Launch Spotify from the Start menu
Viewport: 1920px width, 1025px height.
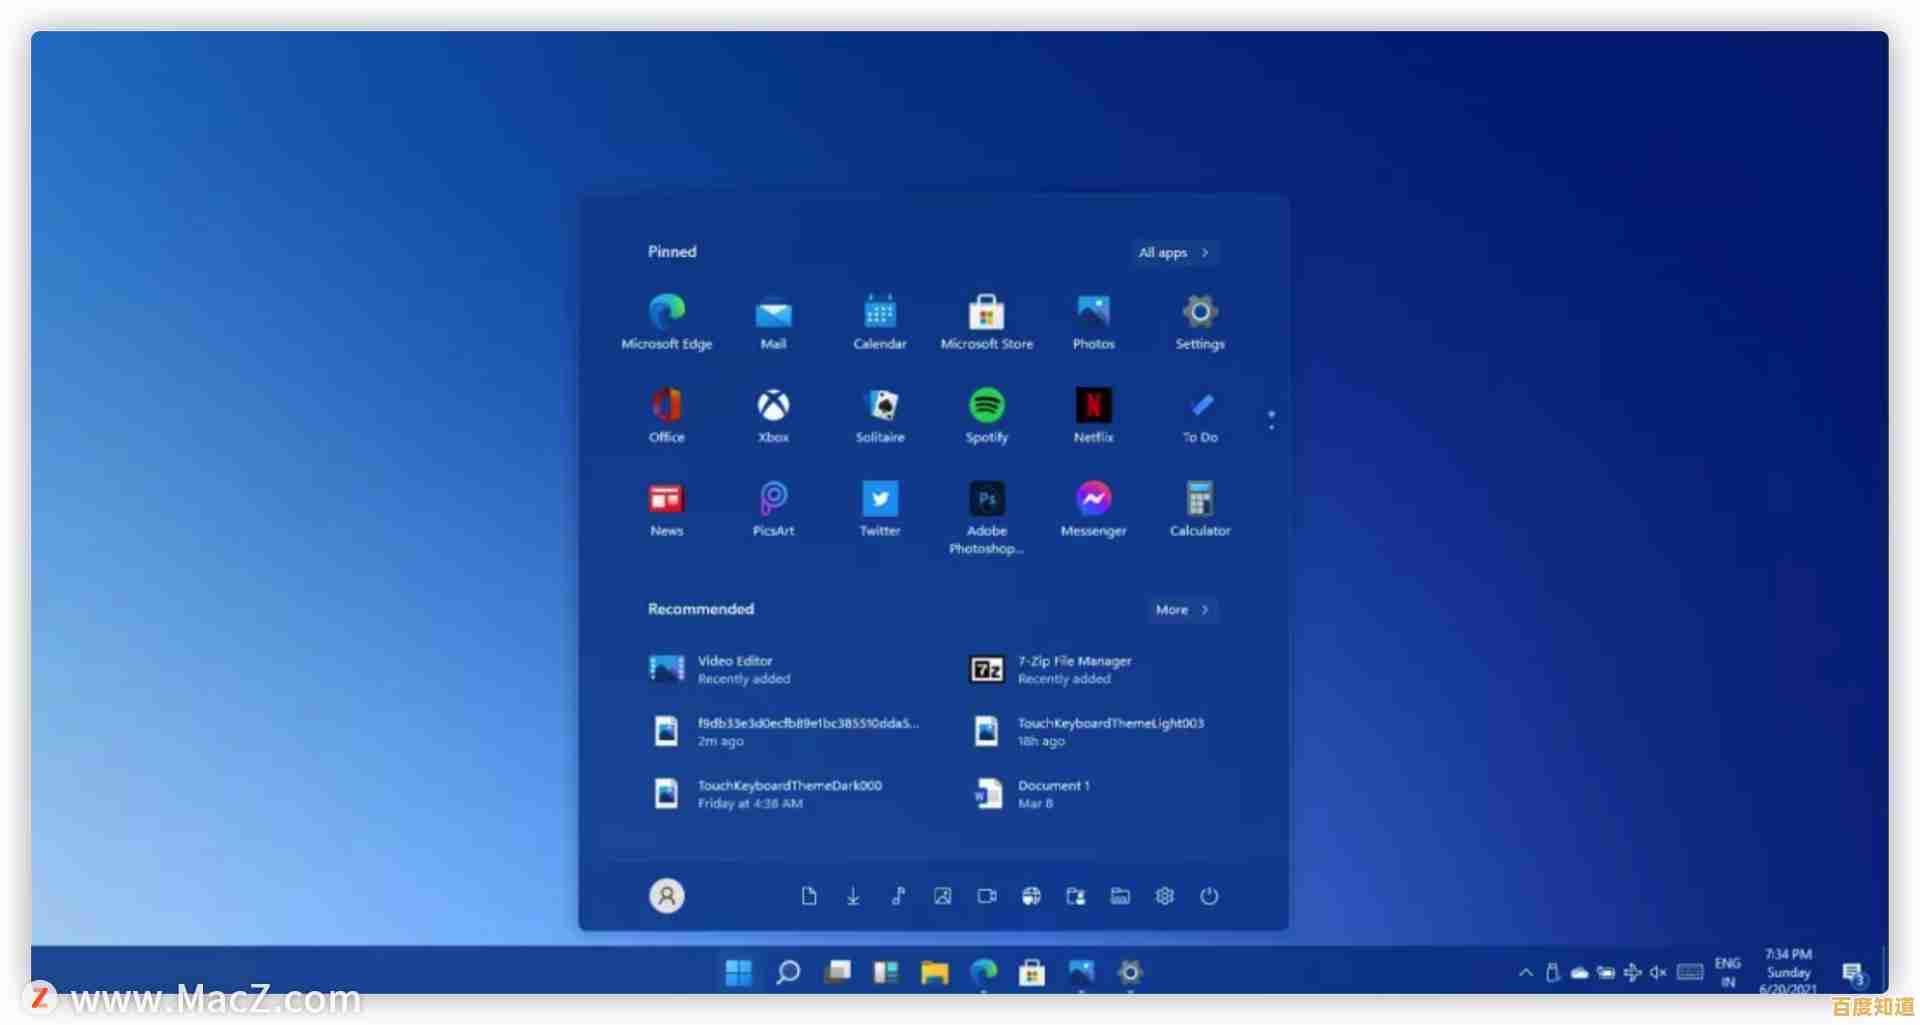tap(986, 408)
